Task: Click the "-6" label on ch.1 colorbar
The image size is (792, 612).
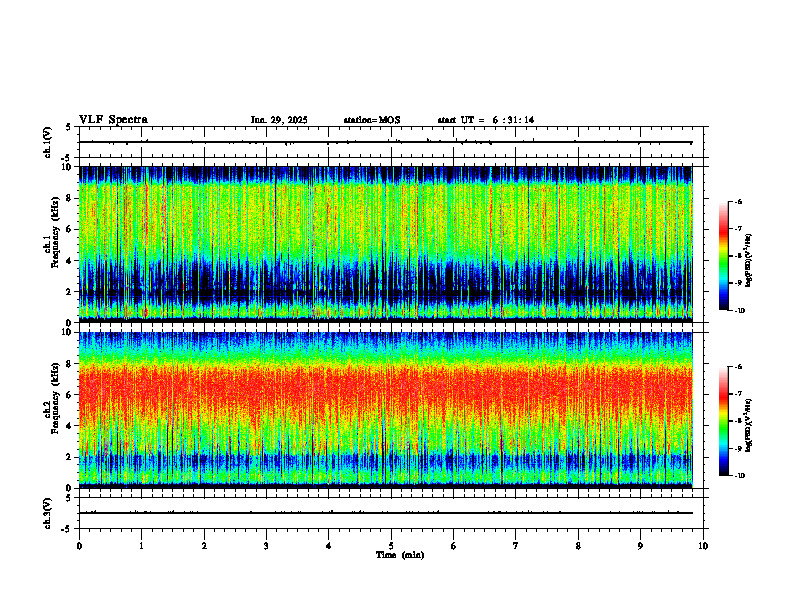Action: tap(738, 202)
